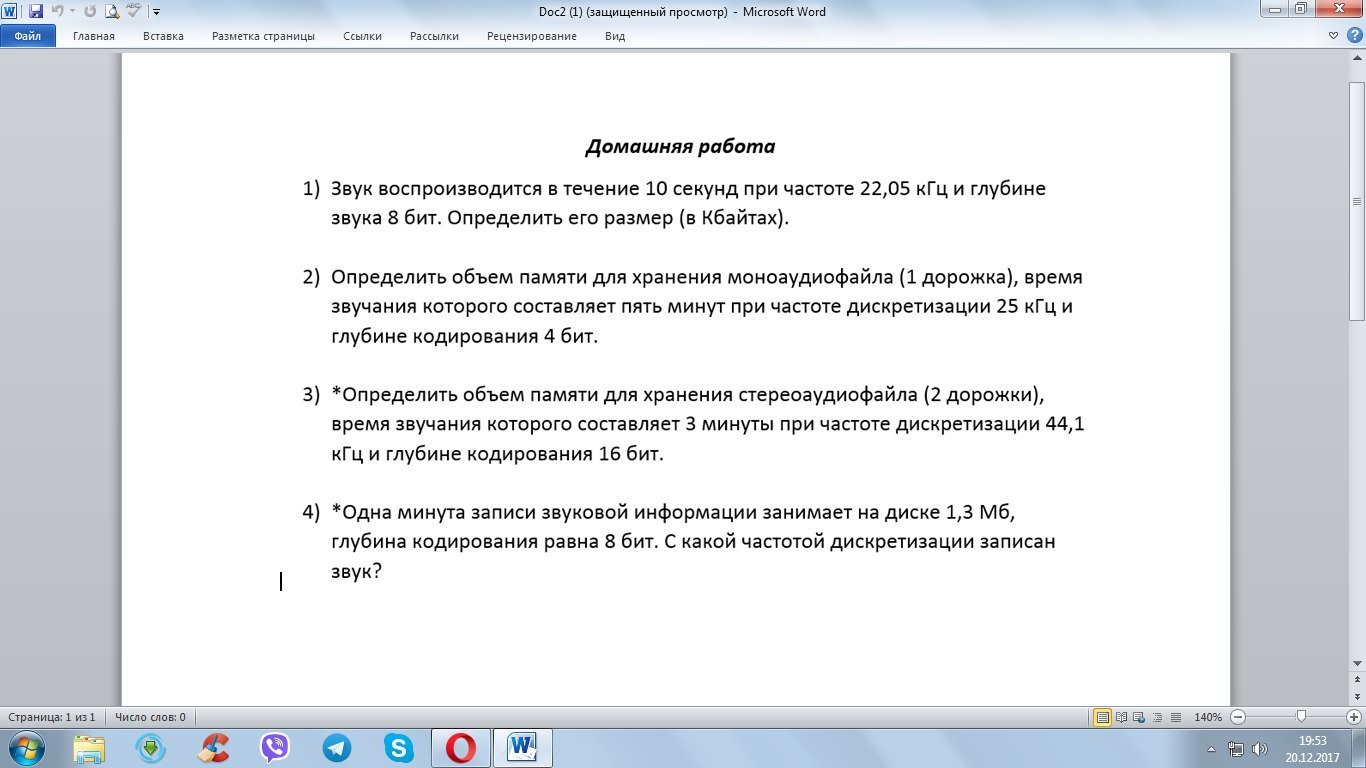Click the line кГц и глубине кодирования 16 бит
This screenshot has height=768, width=1366.
click(x=497, y=454)
